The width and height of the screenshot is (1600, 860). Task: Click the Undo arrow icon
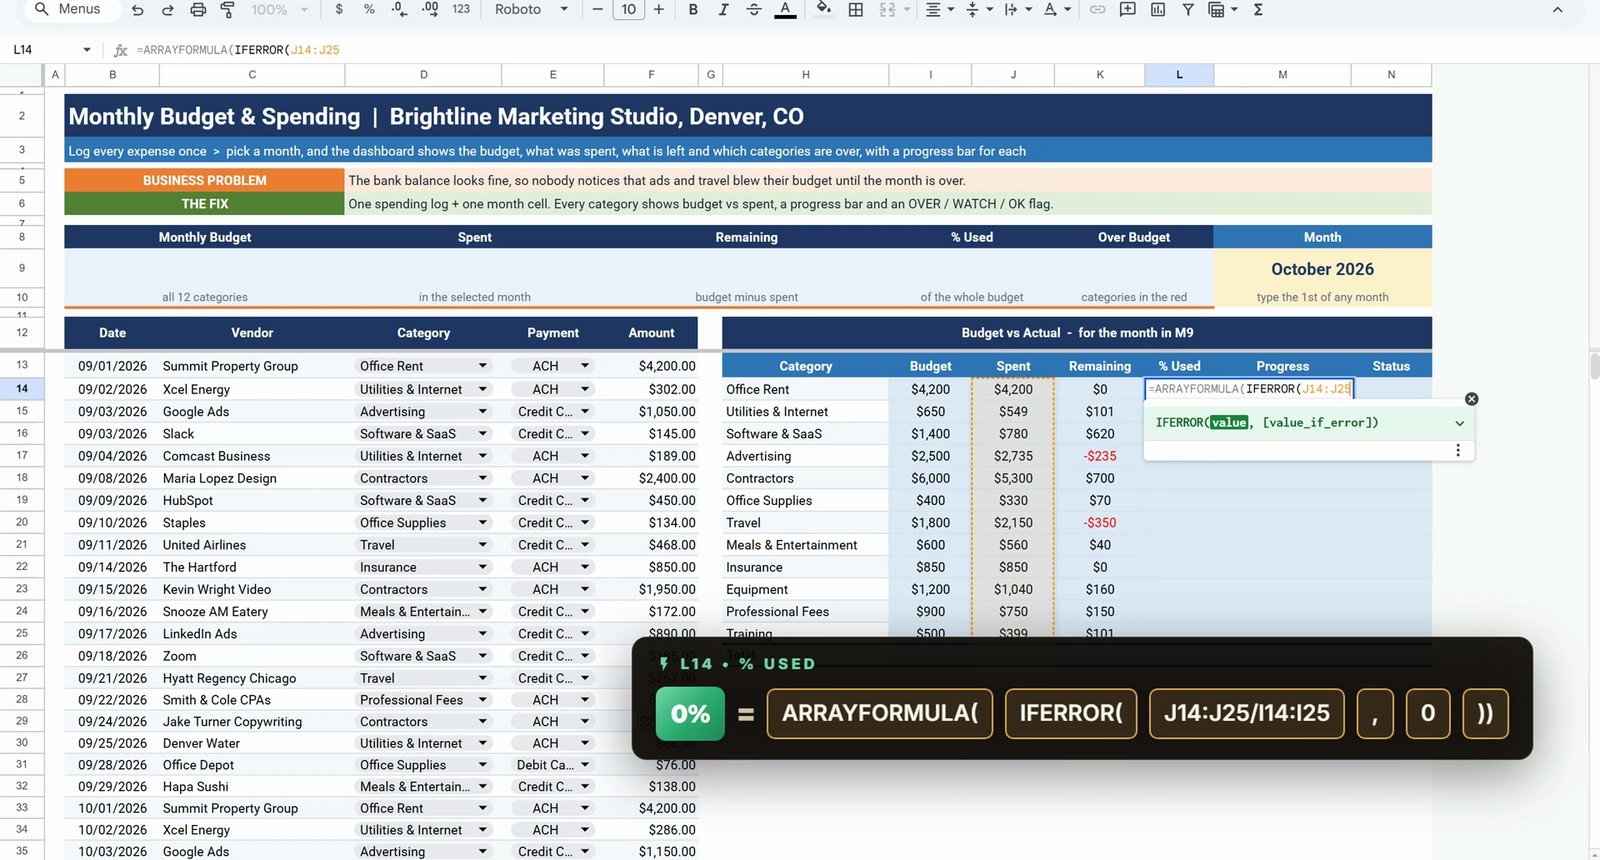tap(138, 9)
